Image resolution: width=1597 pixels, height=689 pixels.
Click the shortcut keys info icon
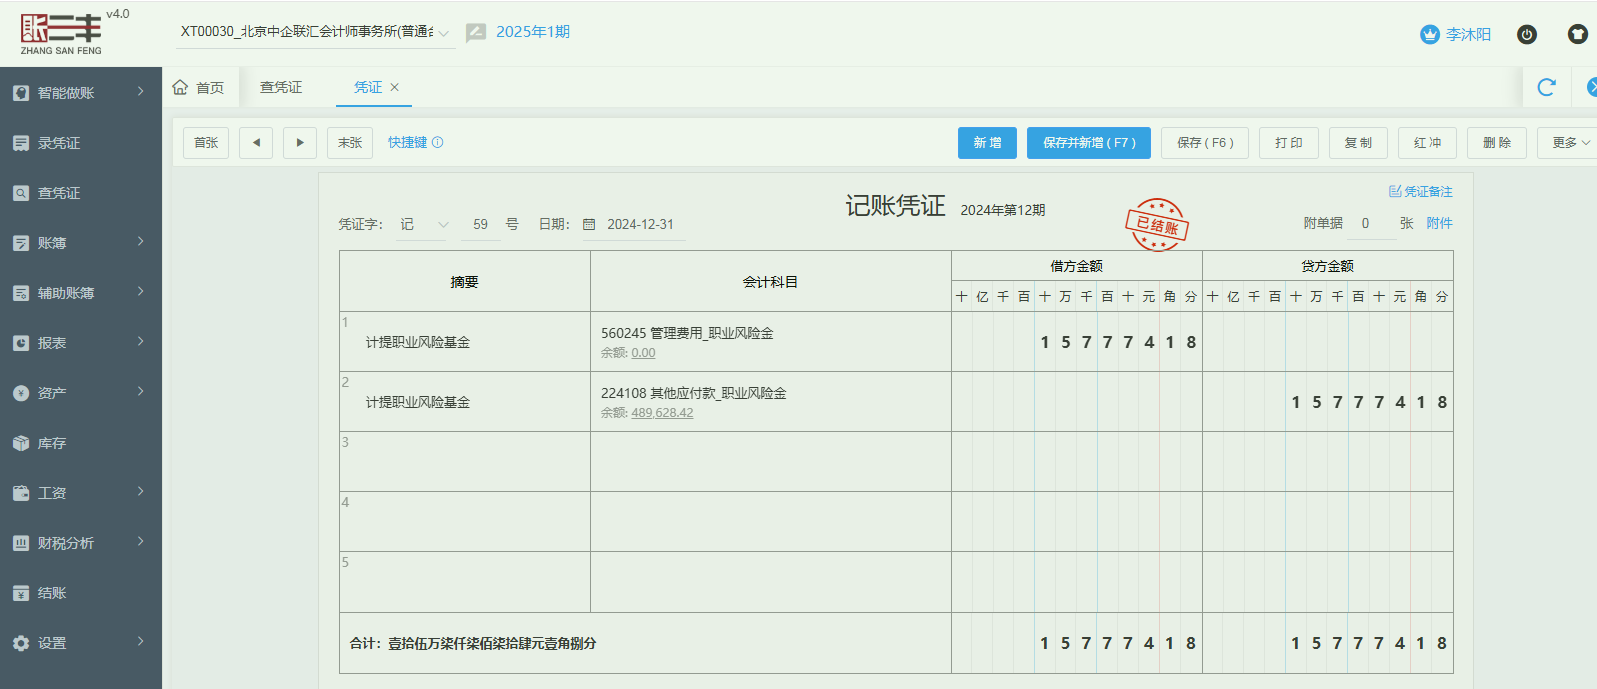438,143
